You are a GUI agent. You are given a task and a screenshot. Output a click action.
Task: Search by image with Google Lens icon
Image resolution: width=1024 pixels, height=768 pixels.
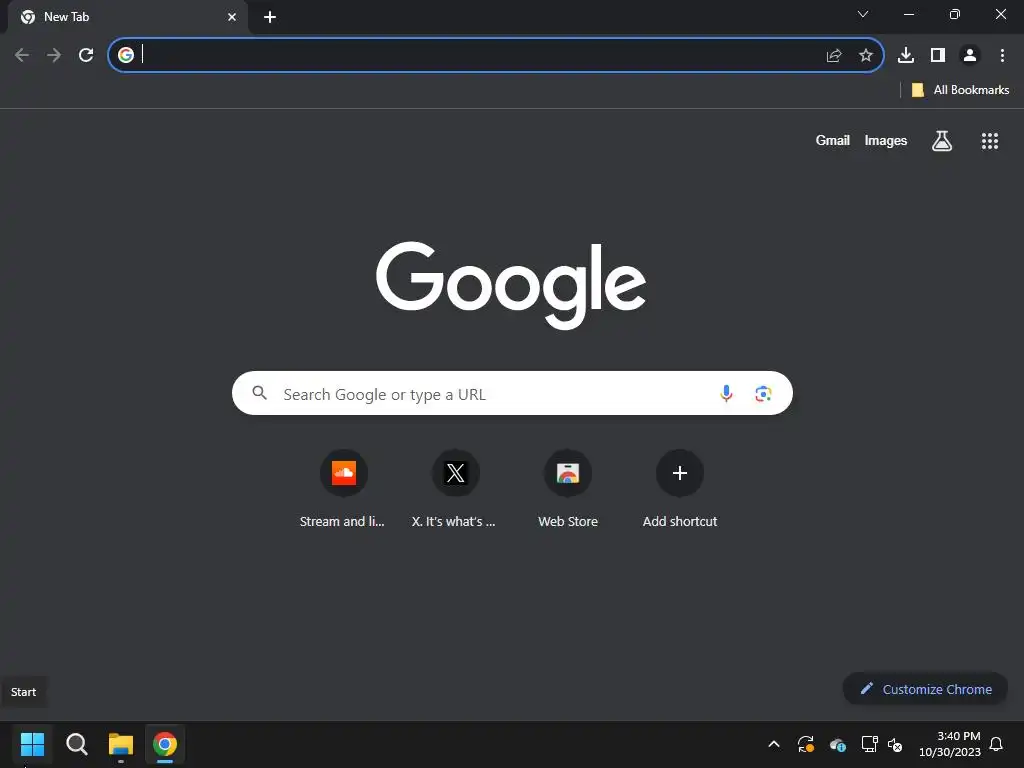click(x=763, y=393)
